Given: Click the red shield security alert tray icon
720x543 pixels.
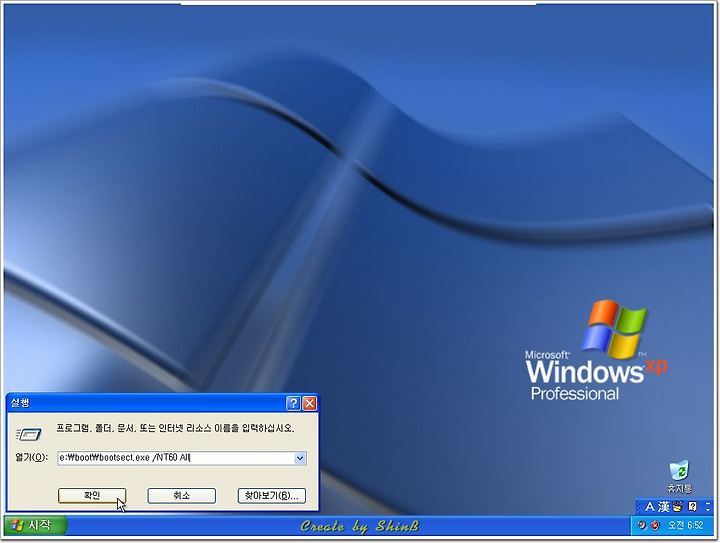Looking at the screenshot, I should coord(655,525).
